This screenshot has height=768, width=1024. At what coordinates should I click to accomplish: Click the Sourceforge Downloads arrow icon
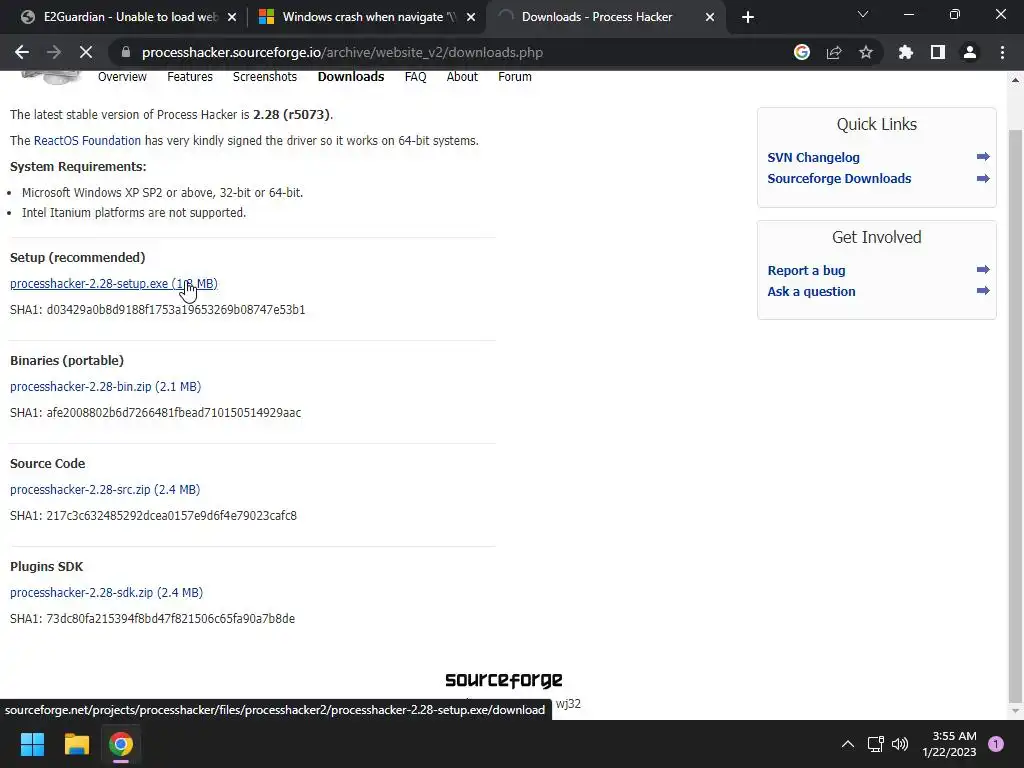point(983,178)
